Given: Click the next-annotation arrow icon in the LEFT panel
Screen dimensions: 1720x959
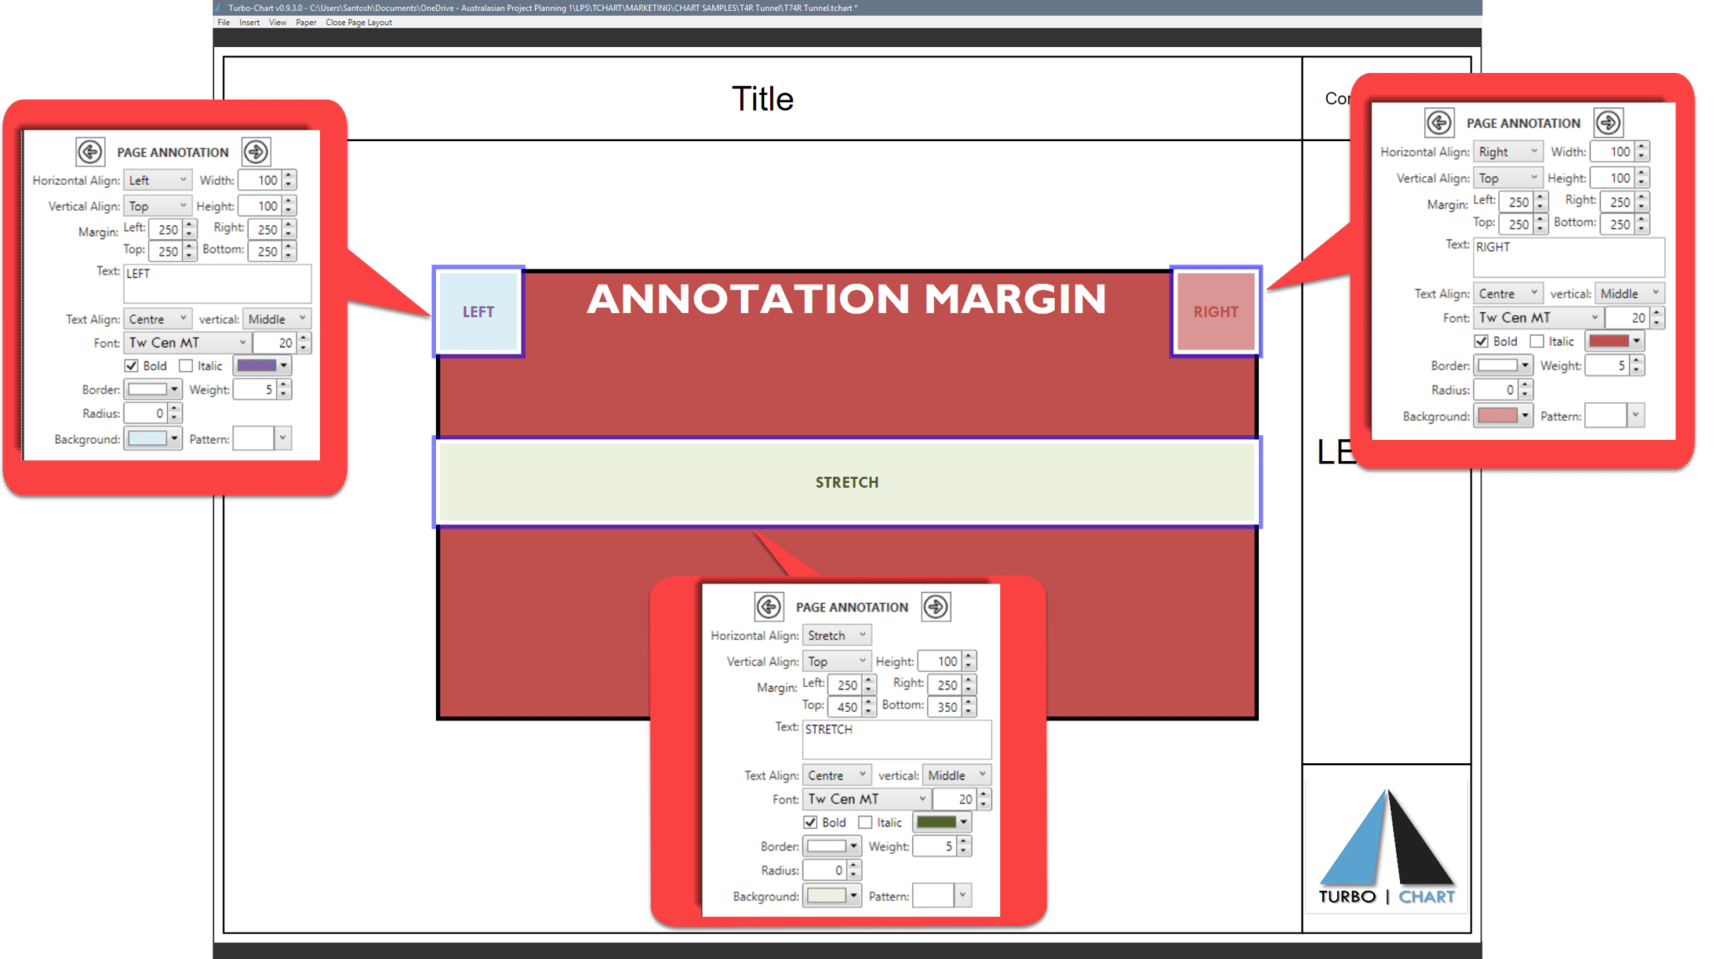Looking at the screenshot, I should pos(256,152).
